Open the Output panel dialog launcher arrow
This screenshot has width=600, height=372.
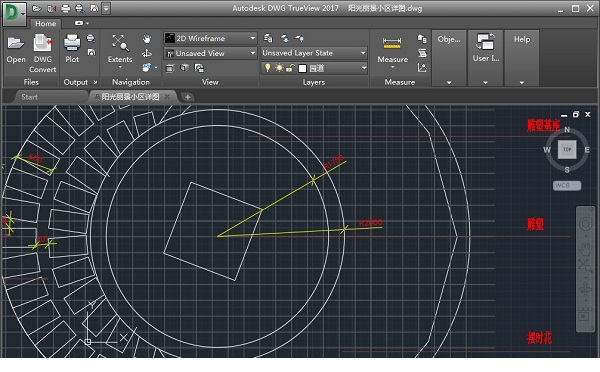[95, 82]
